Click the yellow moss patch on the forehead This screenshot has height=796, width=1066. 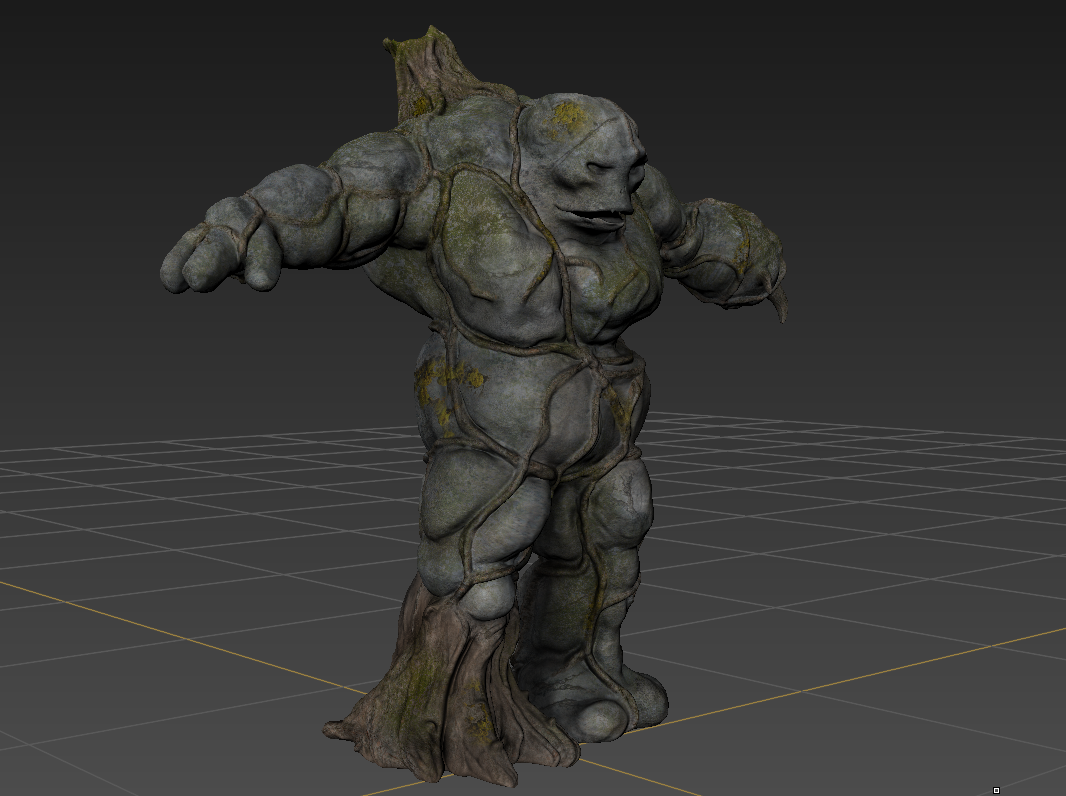567,116
